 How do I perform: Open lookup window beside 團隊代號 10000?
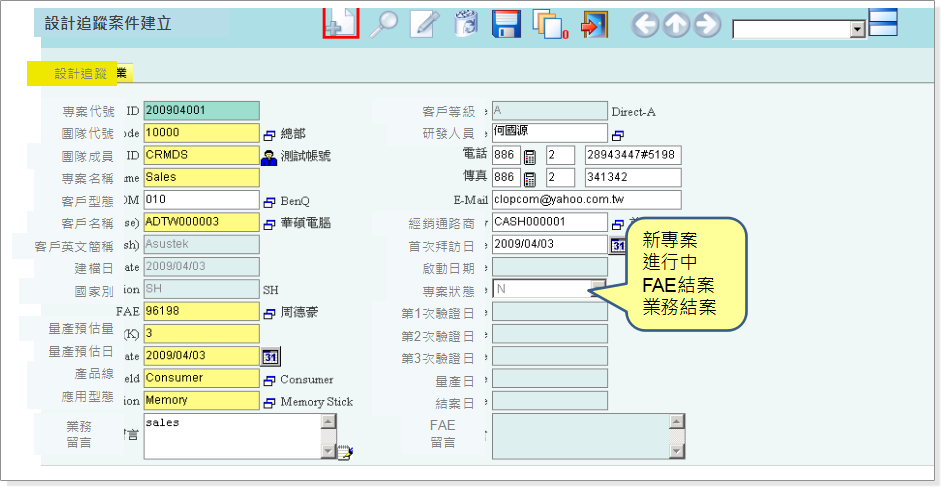click(x=269, y=134)
